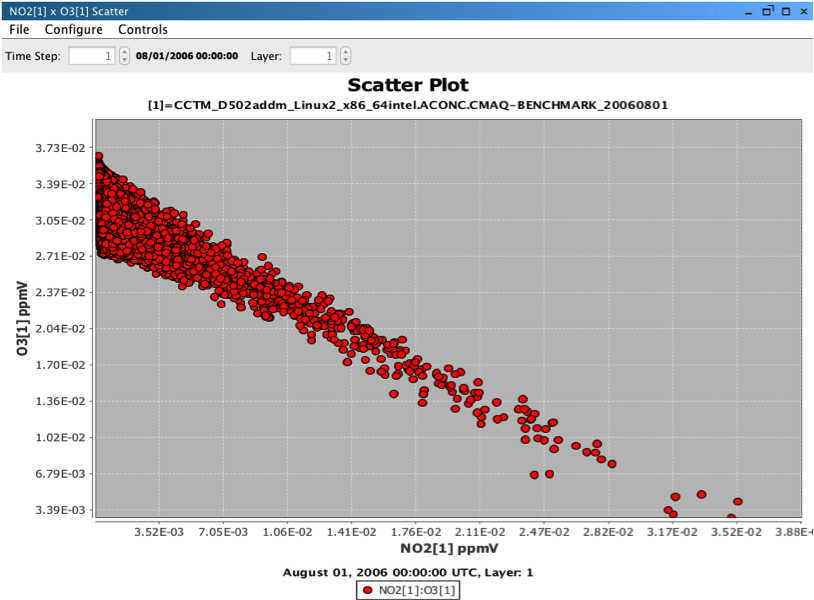Click the NO2[1]:O3[1] legend label

[x=417, y=590]
